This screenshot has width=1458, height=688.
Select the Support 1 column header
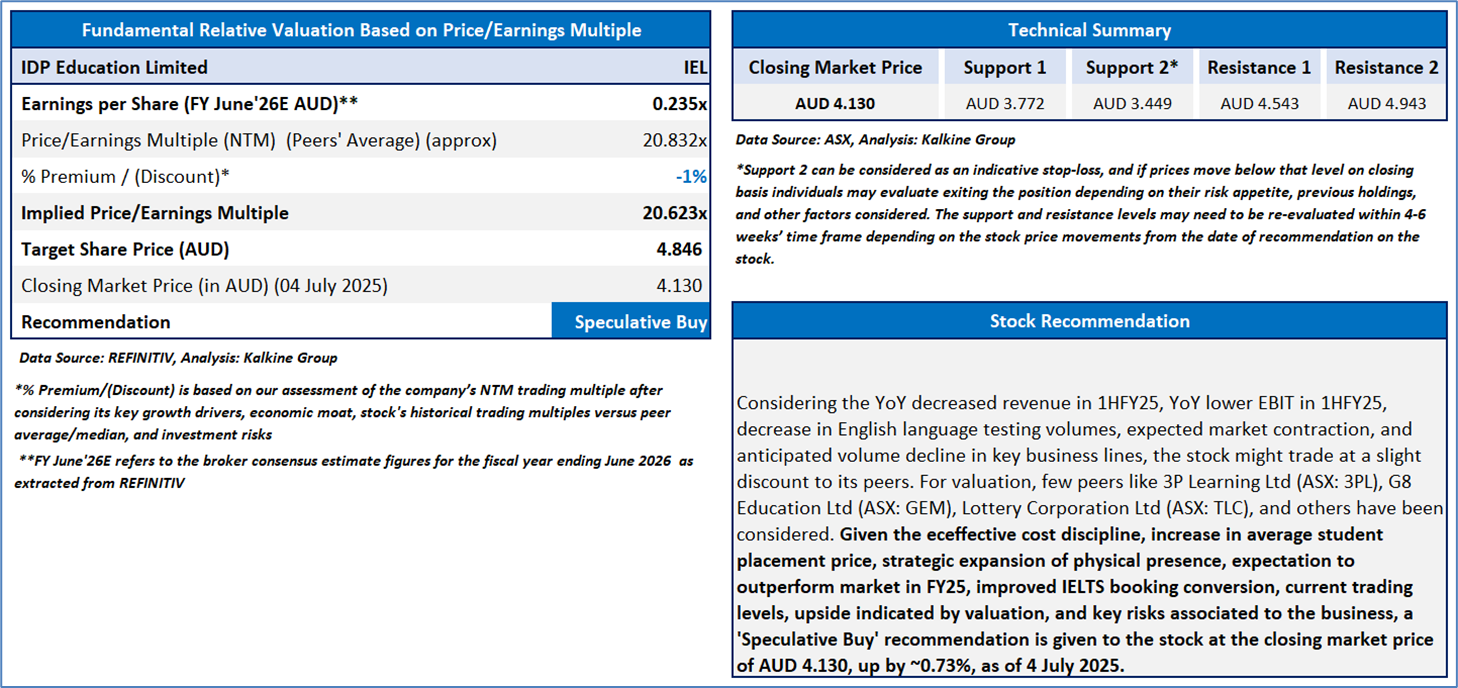click(1005, 68)
